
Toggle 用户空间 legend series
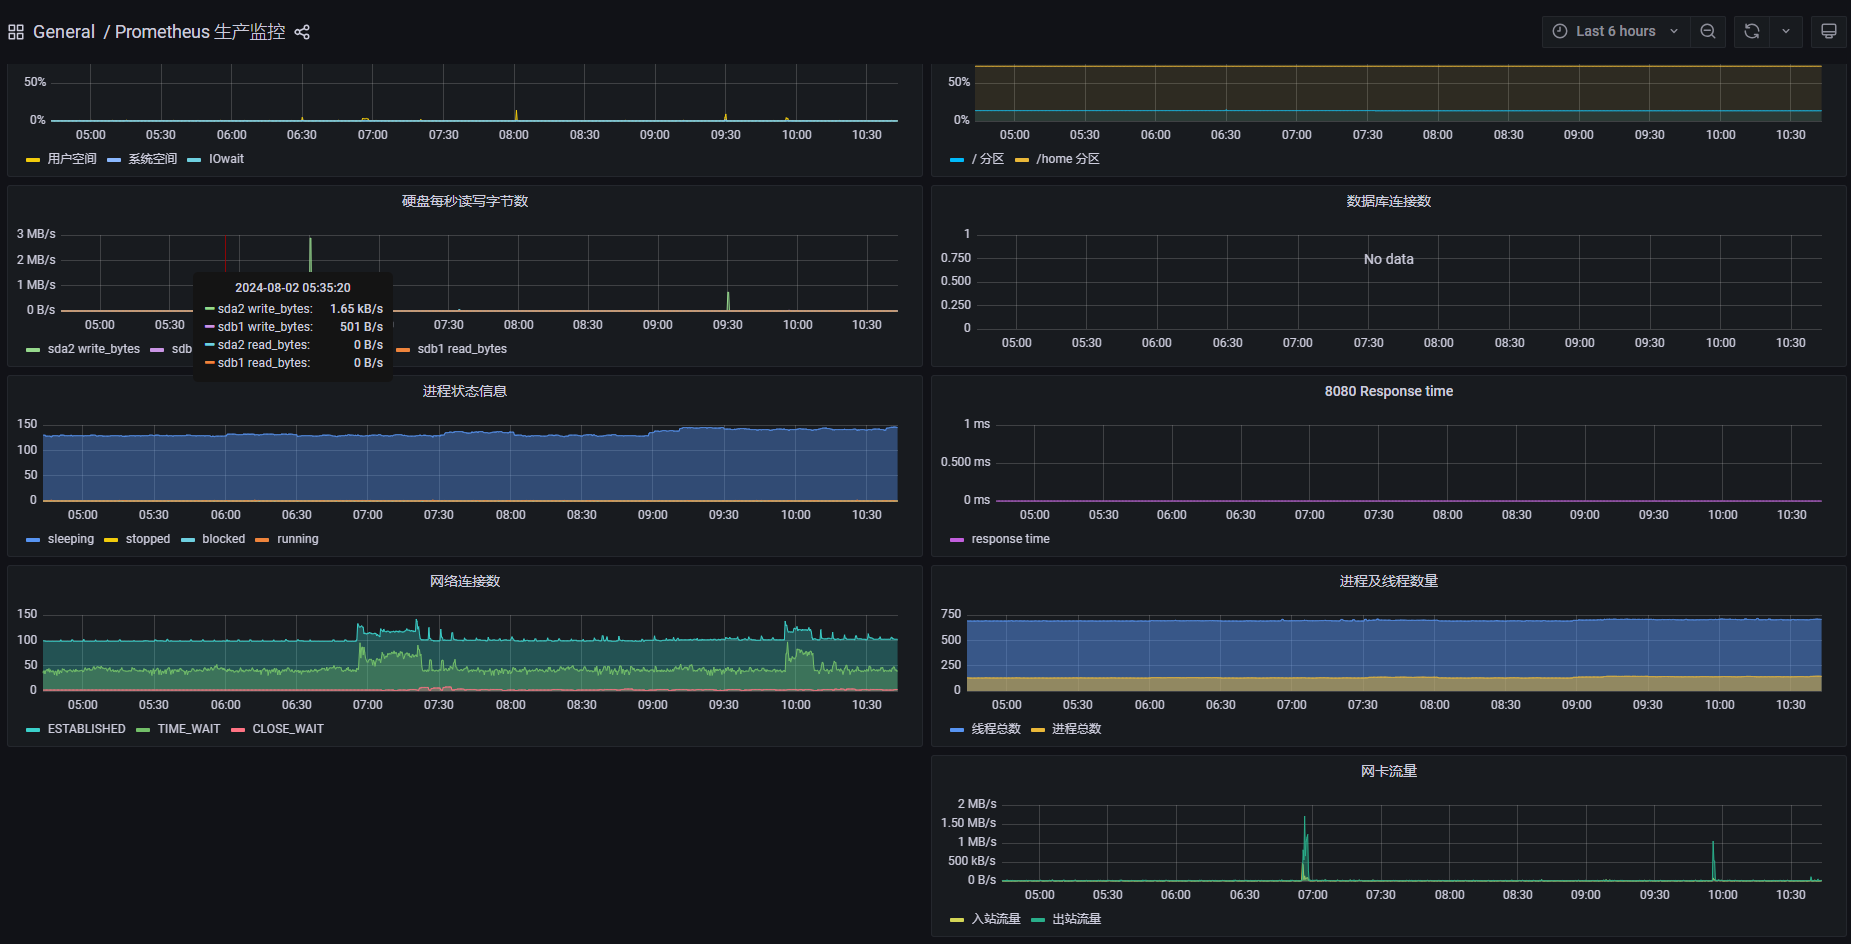coord(72,159)
